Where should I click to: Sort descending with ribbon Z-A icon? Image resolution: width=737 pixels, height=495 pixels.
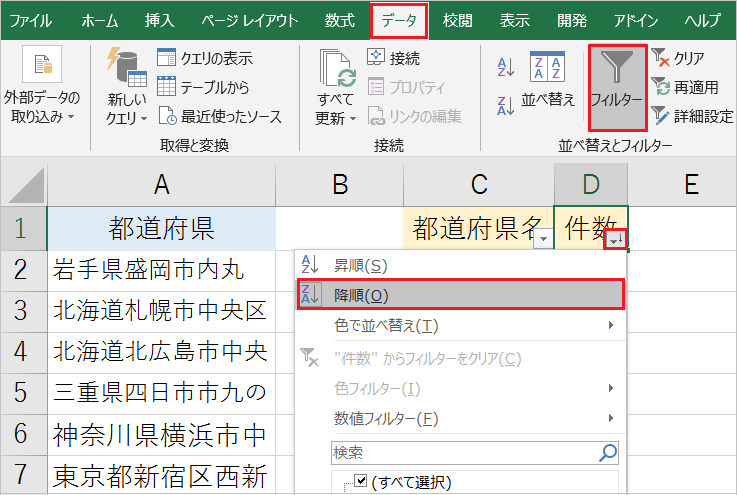[505, 105]
